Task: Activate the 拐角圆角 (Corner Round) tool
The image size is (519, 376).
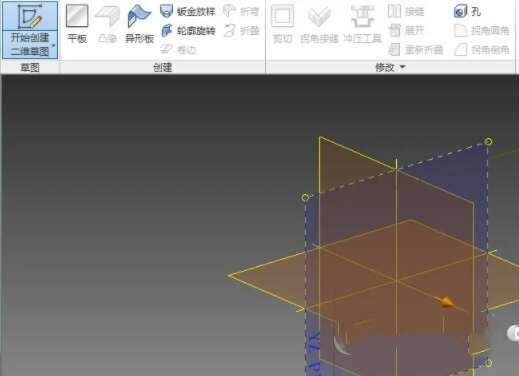Action: pos(482,31)
